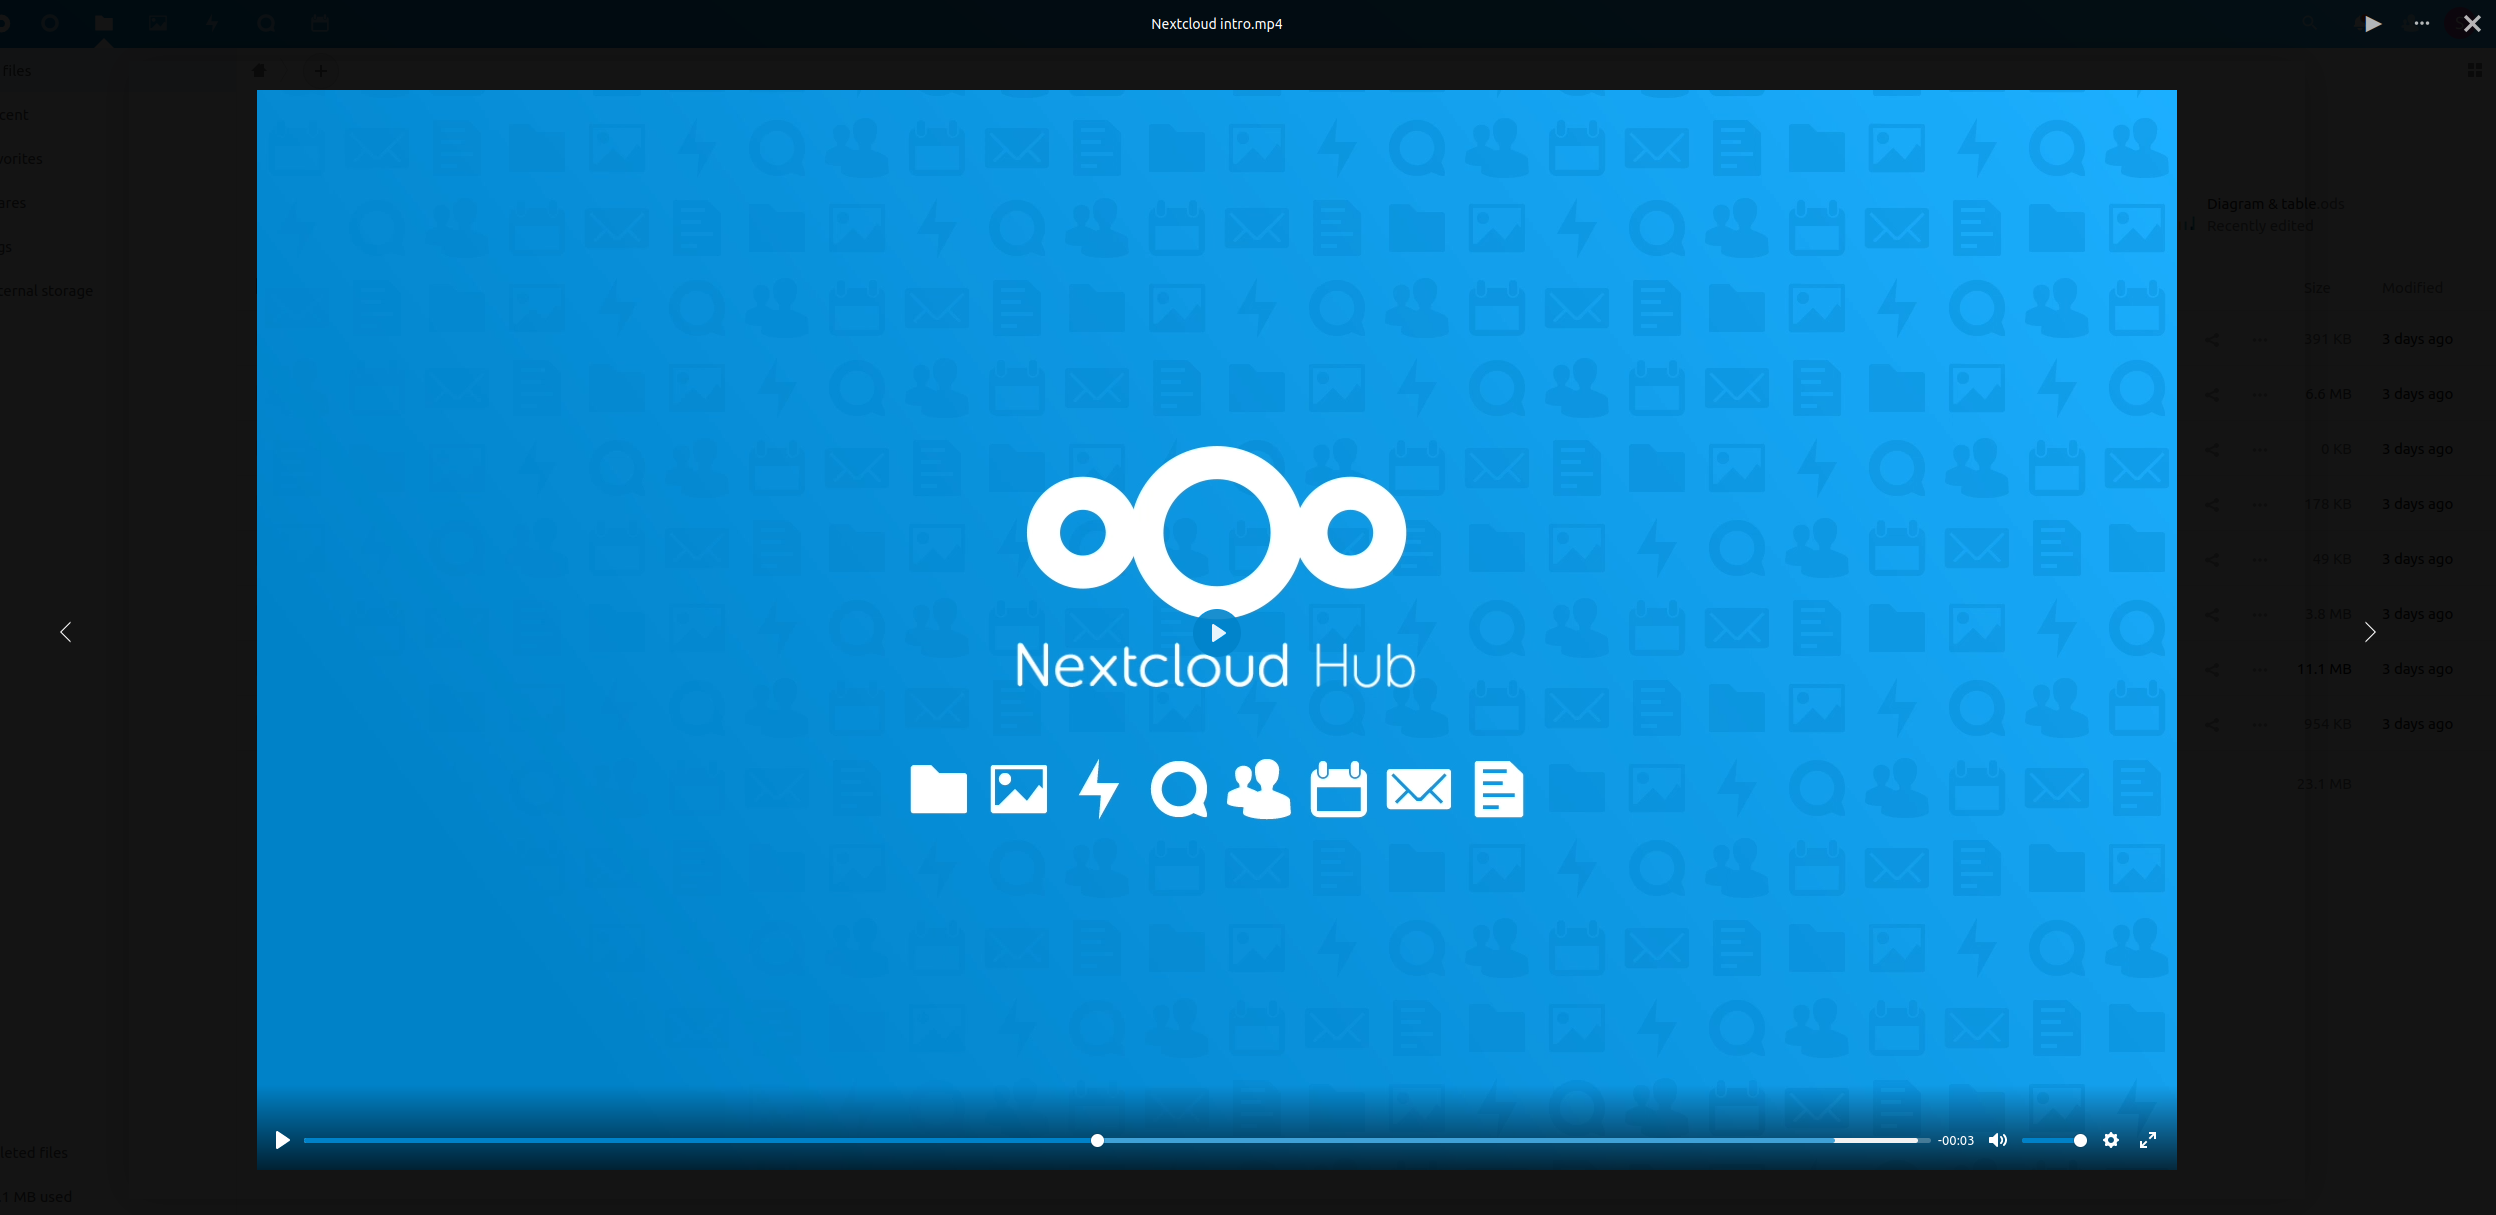Start the slideshow from the top bar
This screenshot has height=1215, width=2496.
(x=2373, y=24)
